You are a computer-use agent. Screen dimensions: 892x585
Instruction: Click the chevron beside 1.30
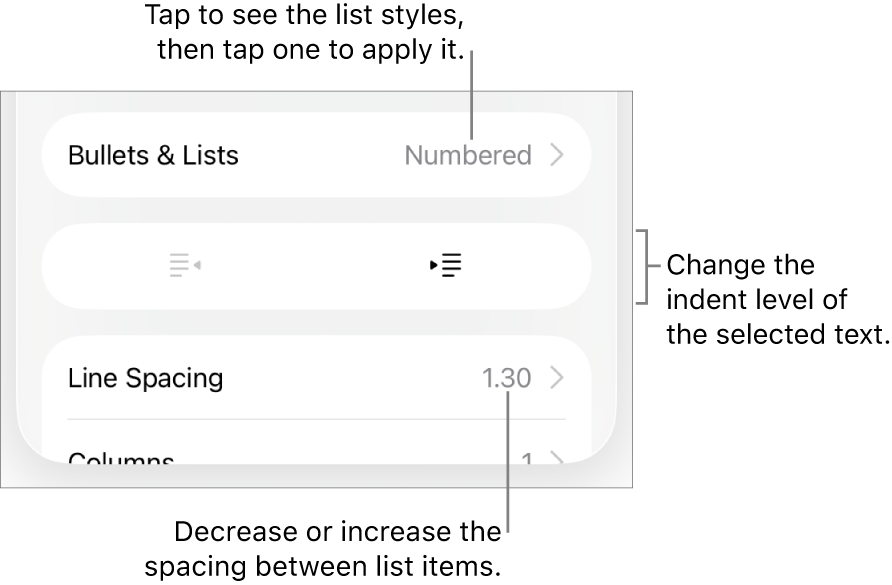coord(558,378)
